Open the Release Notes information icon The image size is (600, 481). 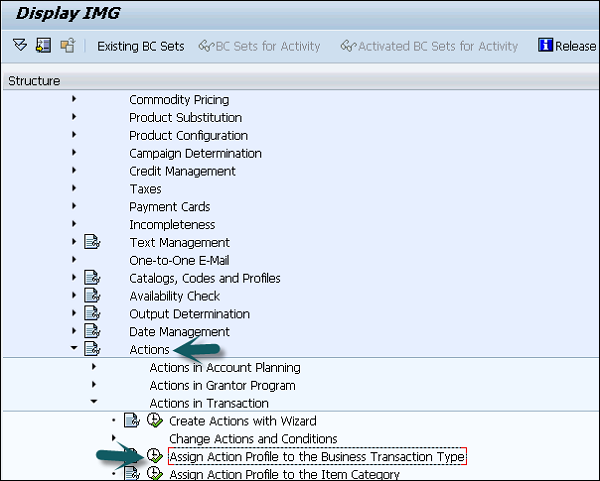(546, 46)
